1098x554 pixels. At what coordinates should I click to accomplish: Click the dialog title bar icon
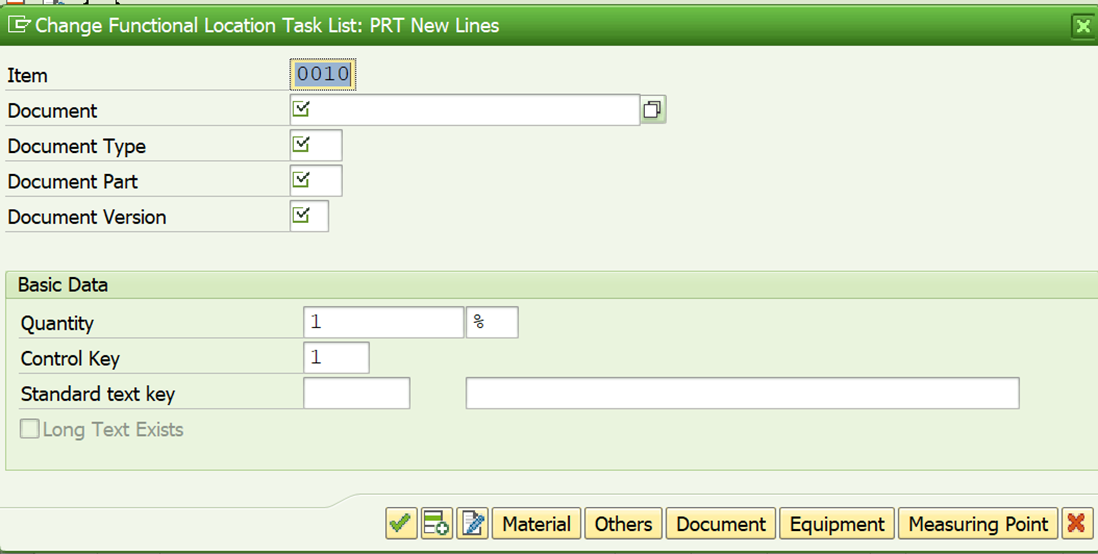tap(18, 25)
